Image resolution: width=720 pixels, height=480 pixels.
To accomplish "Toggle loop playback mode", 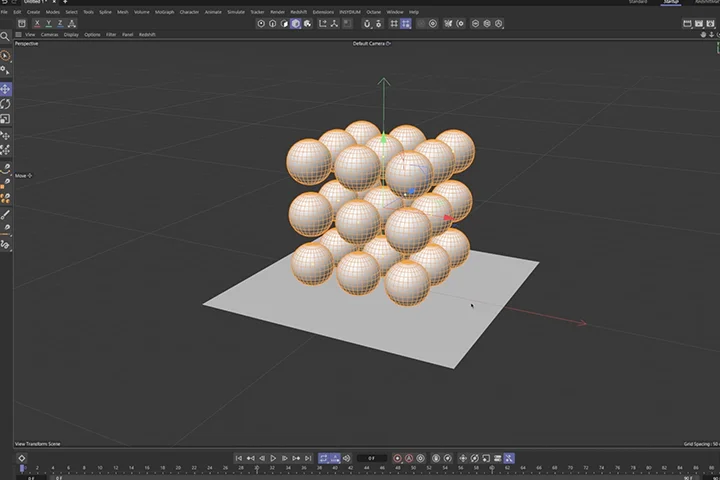I will (x=323, y=458).
